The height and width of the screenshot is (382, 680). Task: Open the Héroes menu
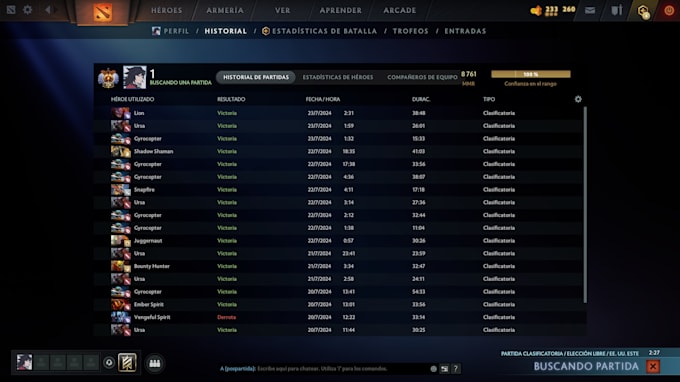pyautogui.click(x=167, y=10)
